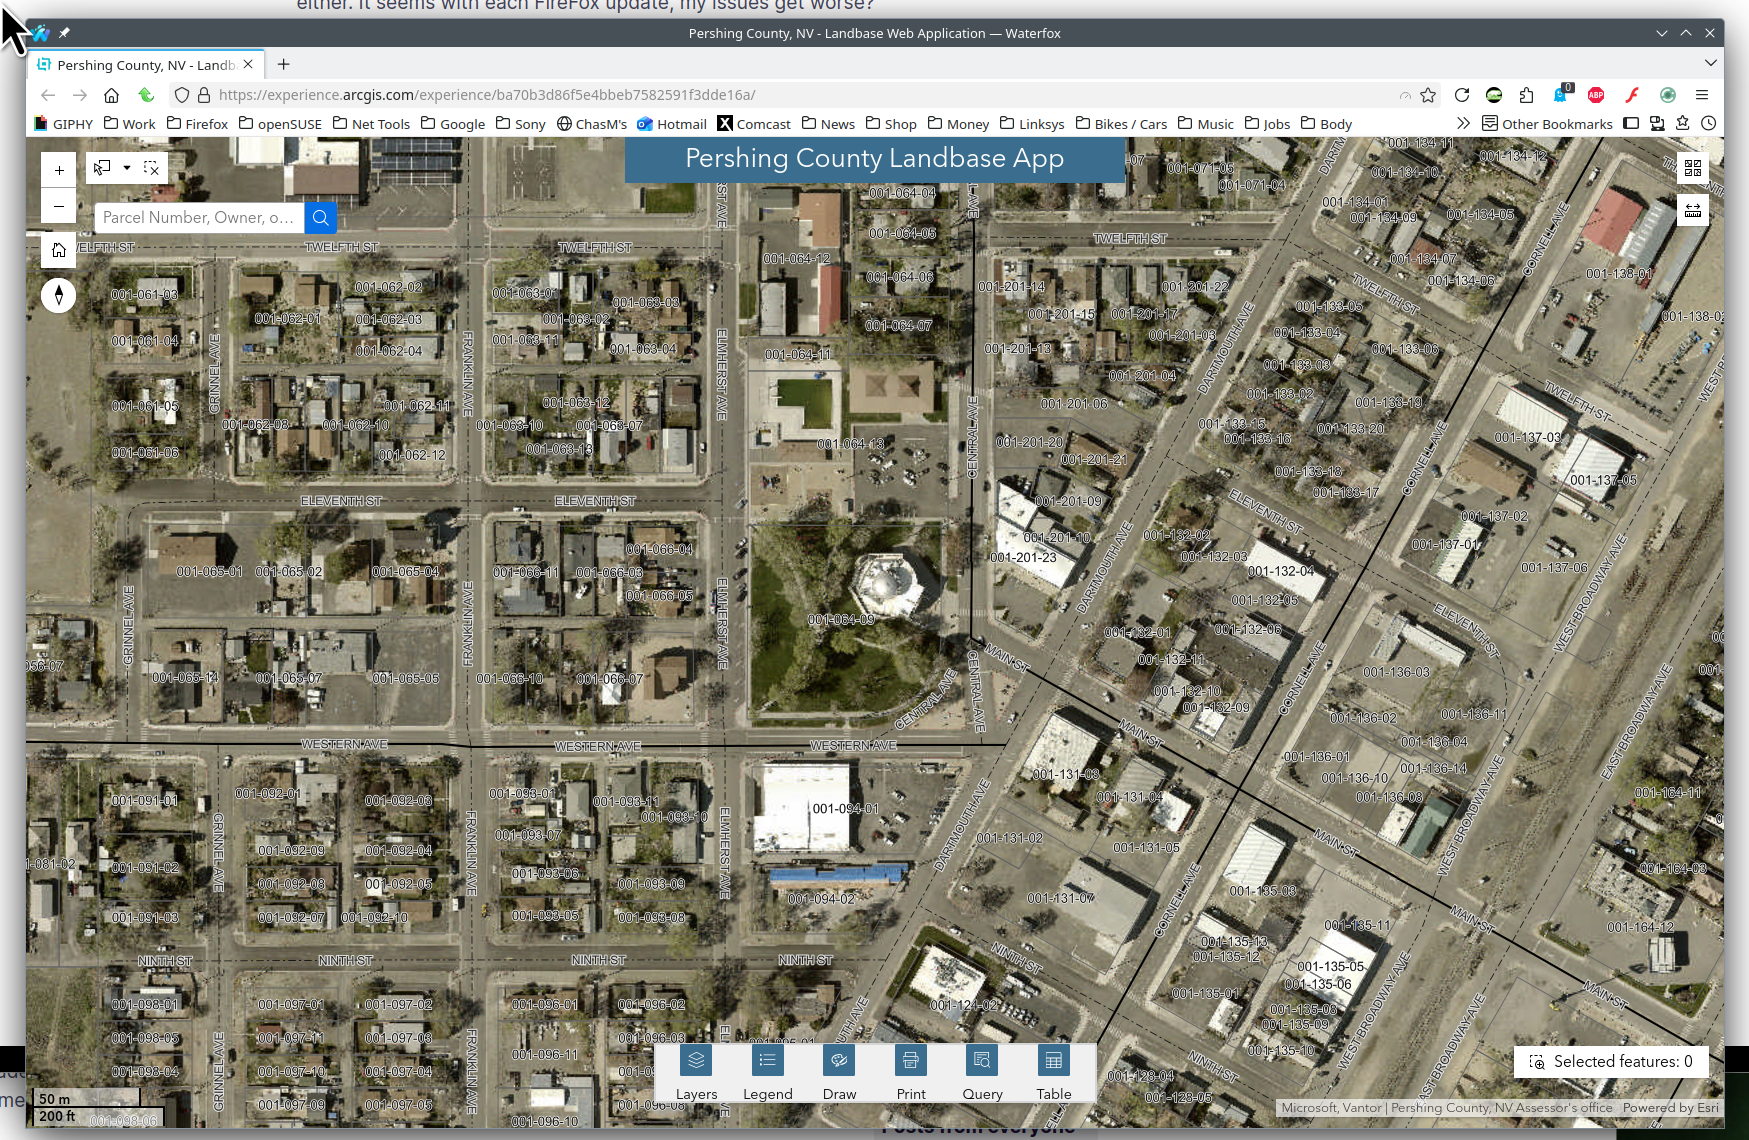Expand the list all tabs arrow
This screenshot has width=1749, height=1140.
[1711, 63]
